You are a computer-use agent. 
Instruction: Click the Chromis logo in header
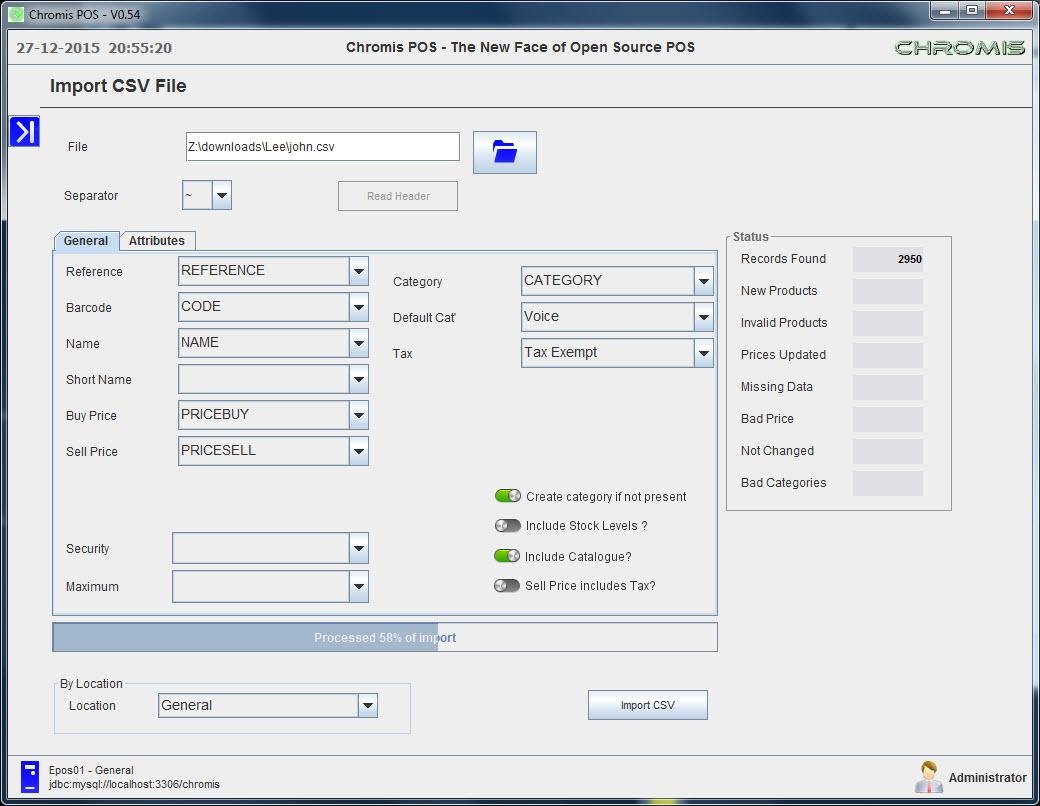pos(959,48)
